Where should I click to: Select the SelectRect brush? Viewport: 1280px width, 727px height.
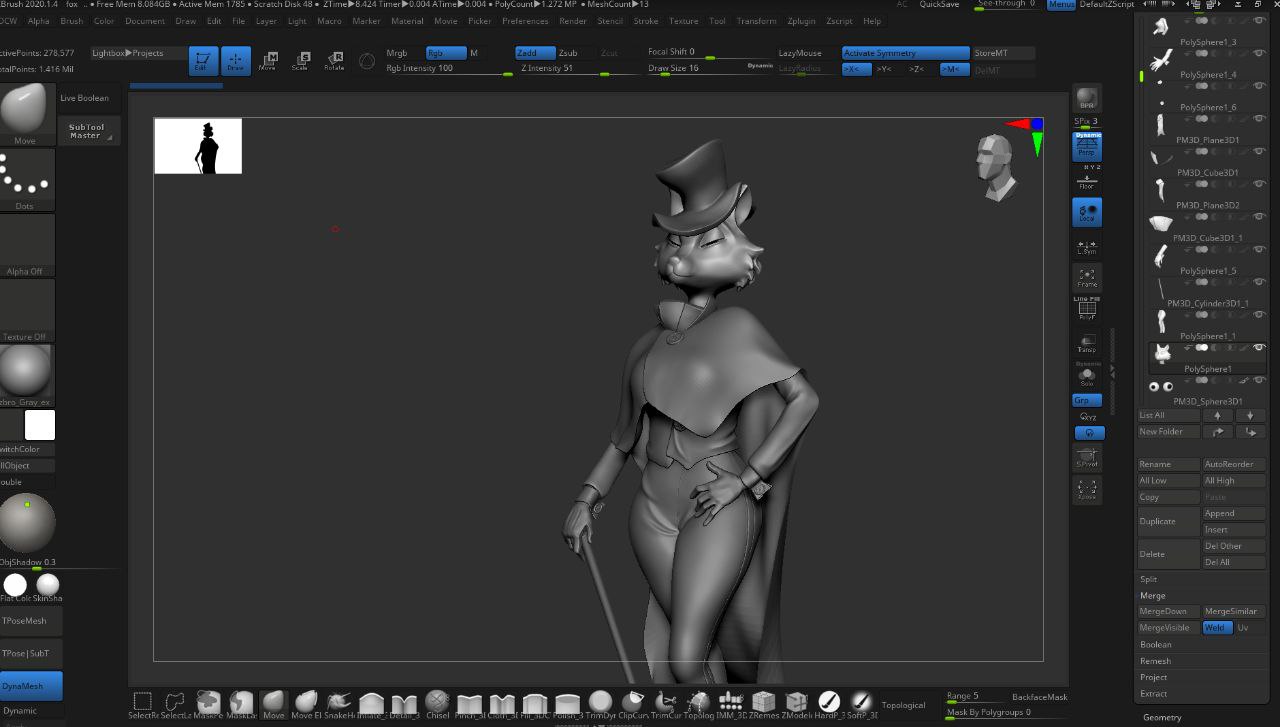143,703
